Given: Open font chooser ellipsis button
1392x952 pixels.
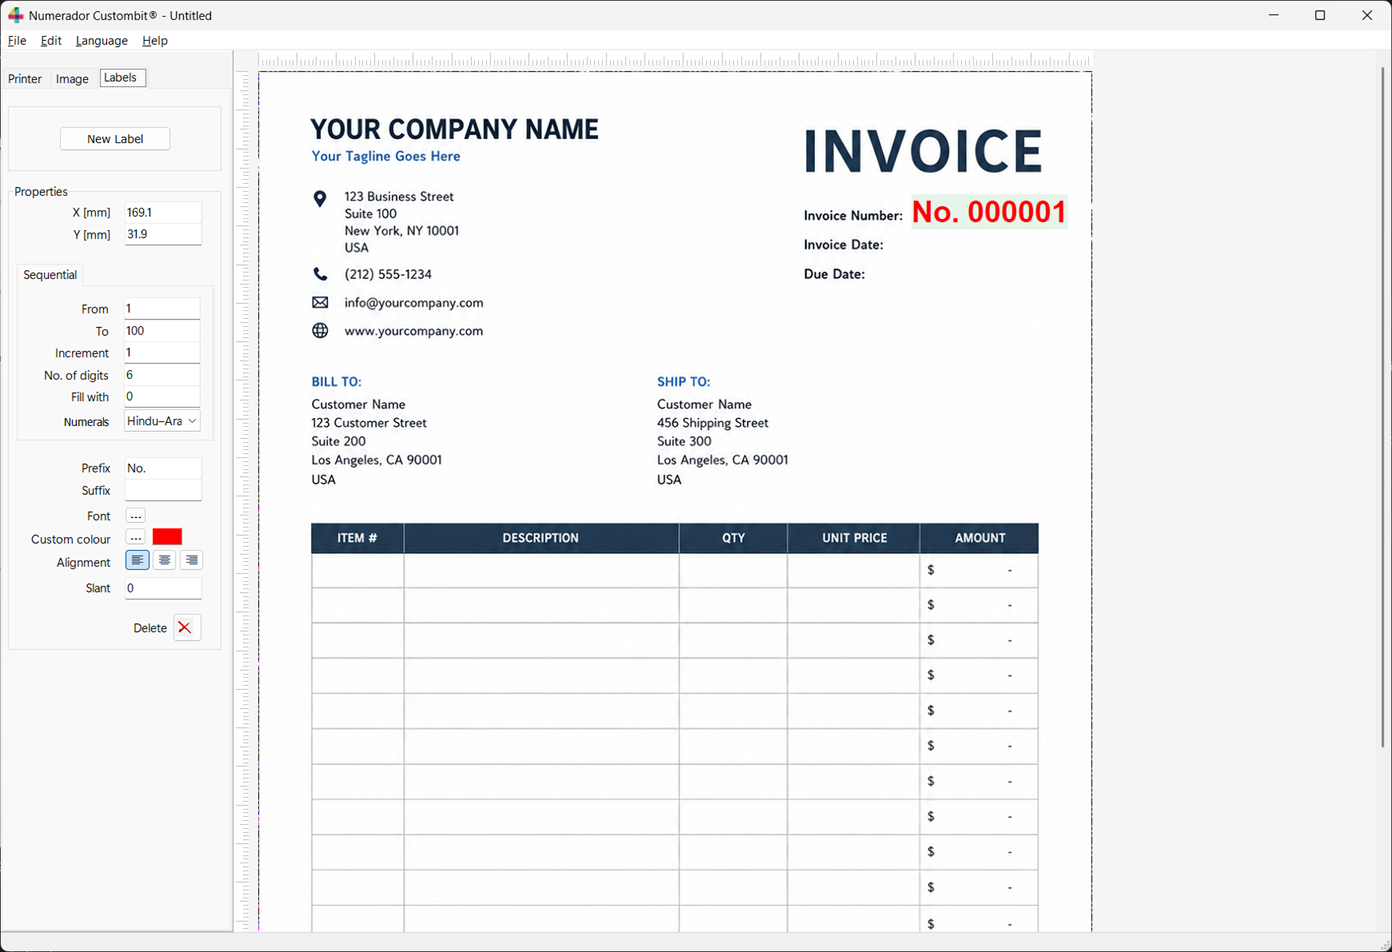Looking at the screenshot, I should click(x=136, y=516).
